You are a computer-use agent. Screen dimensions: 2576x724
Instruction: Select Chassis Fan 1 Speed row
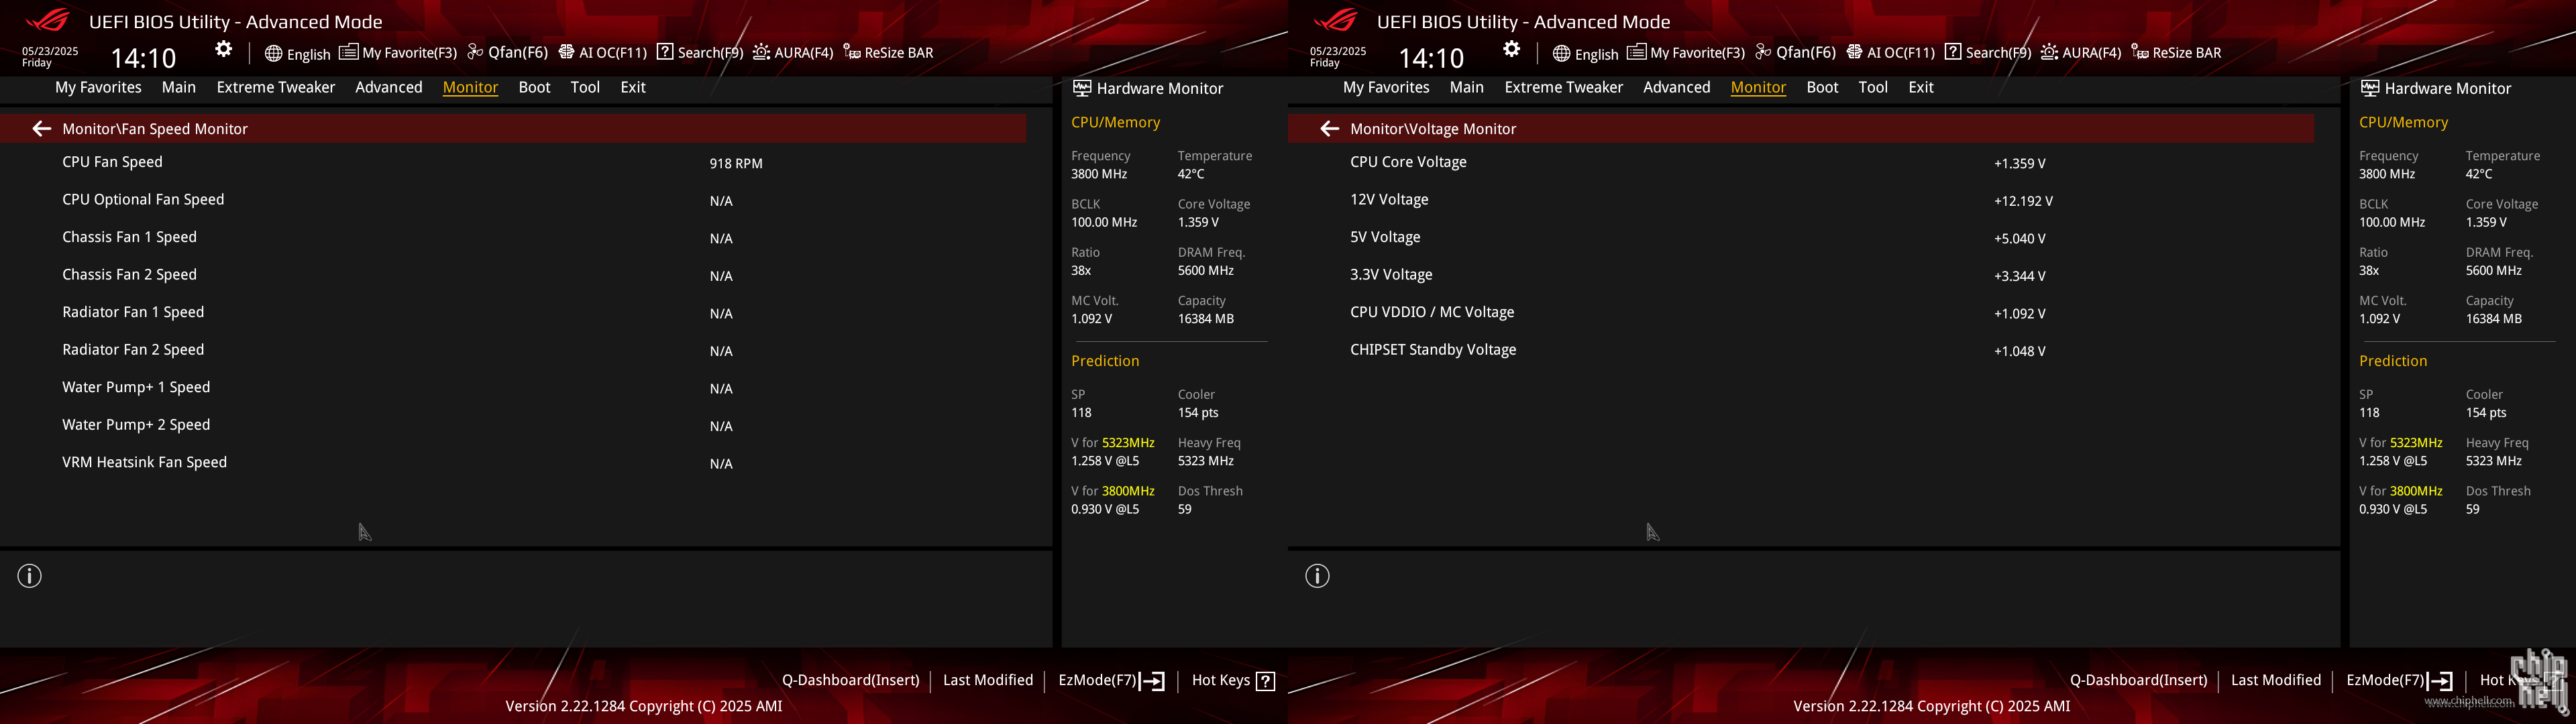[x=513, y=237]
